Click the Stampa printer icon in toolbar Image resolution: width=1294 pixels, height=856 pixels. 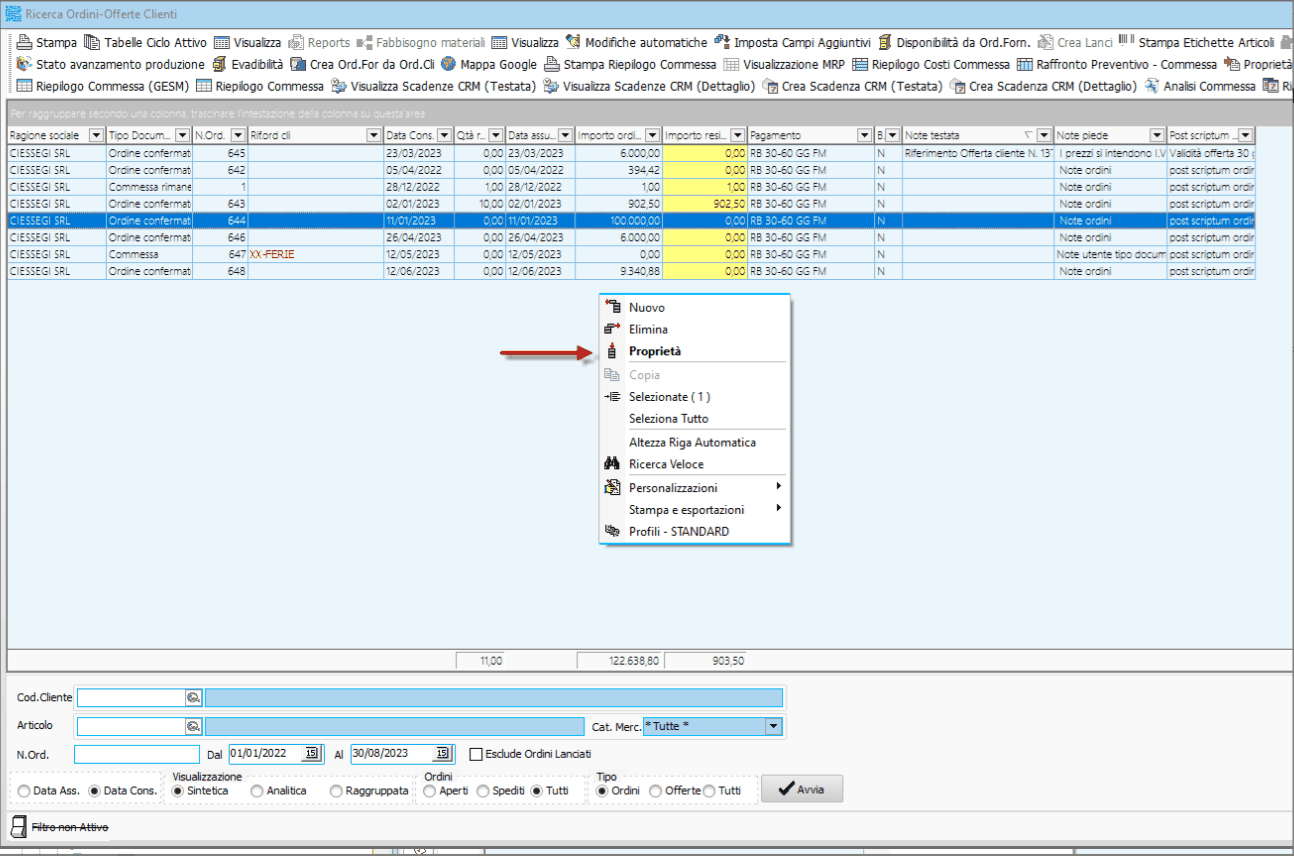tap(24, 43)
